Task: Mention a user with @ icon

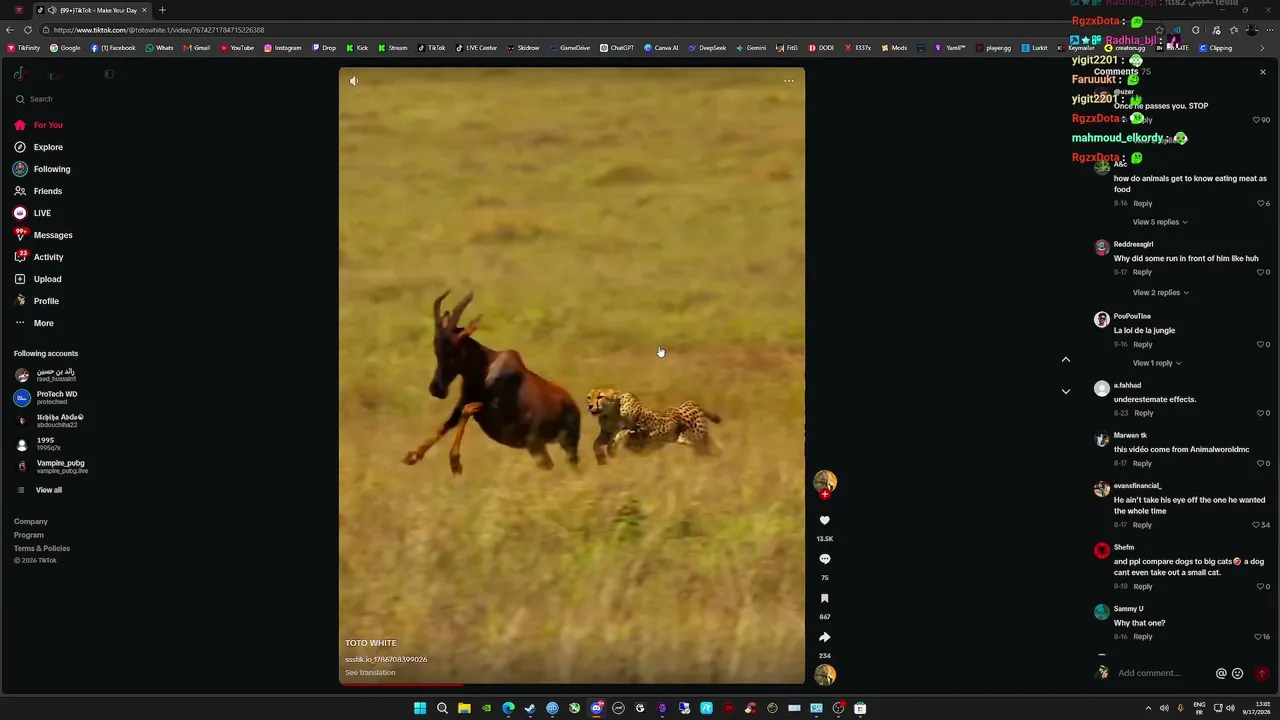Action: coord(1221,674)
